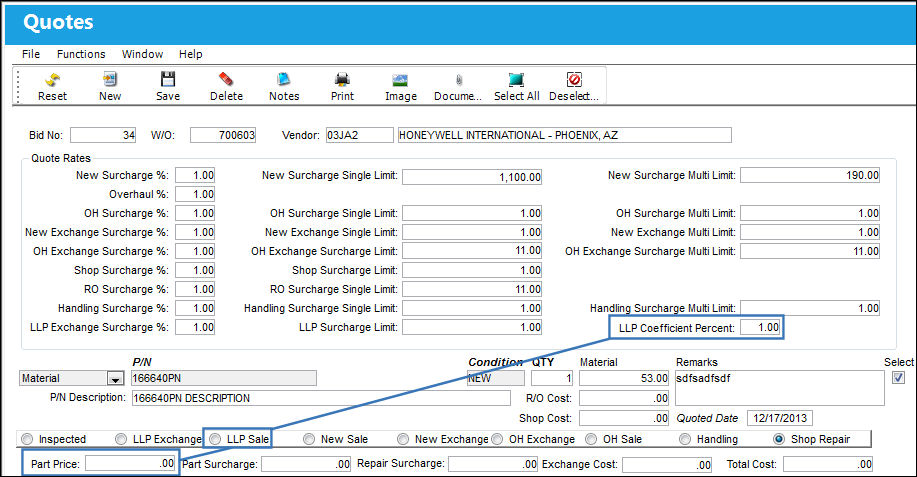Expand the Material type dropdown

115,379
